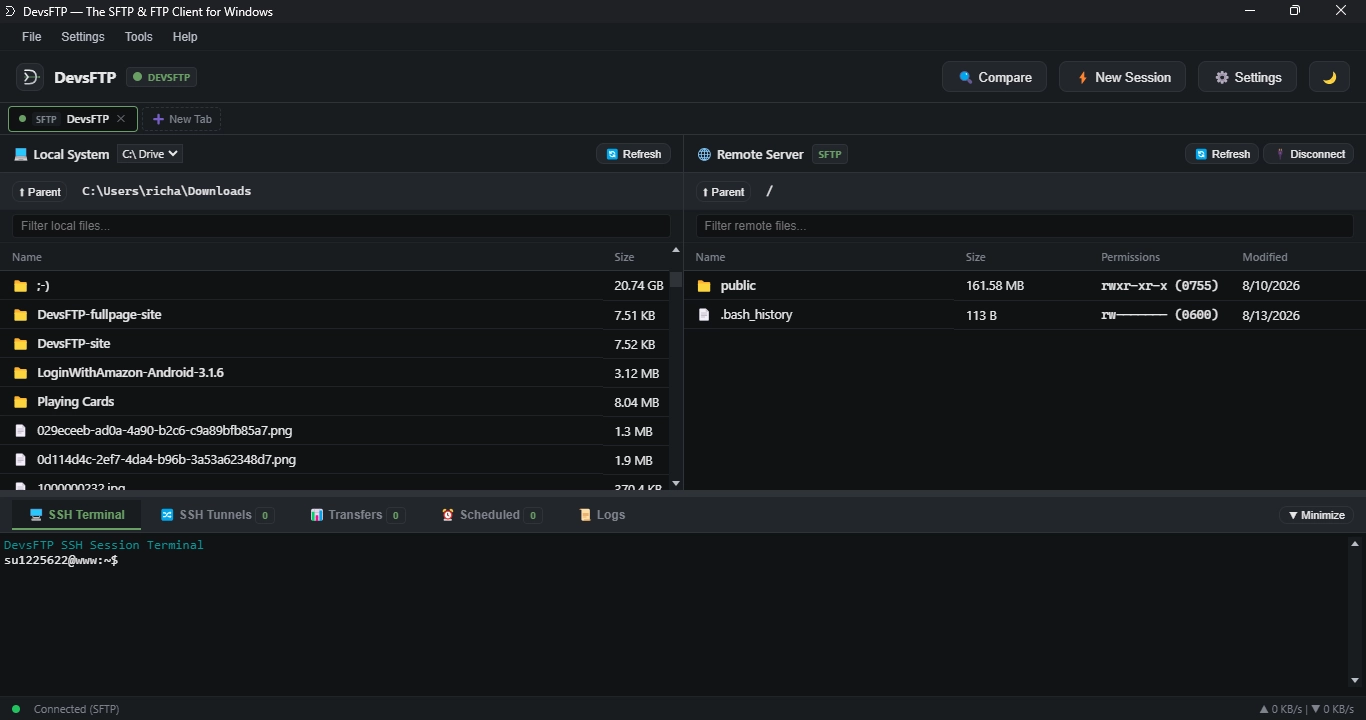1366x720 pixels.
Task: Sort remote files by Permissions column
Action: pyautogui.click(x=1130, y=257)
